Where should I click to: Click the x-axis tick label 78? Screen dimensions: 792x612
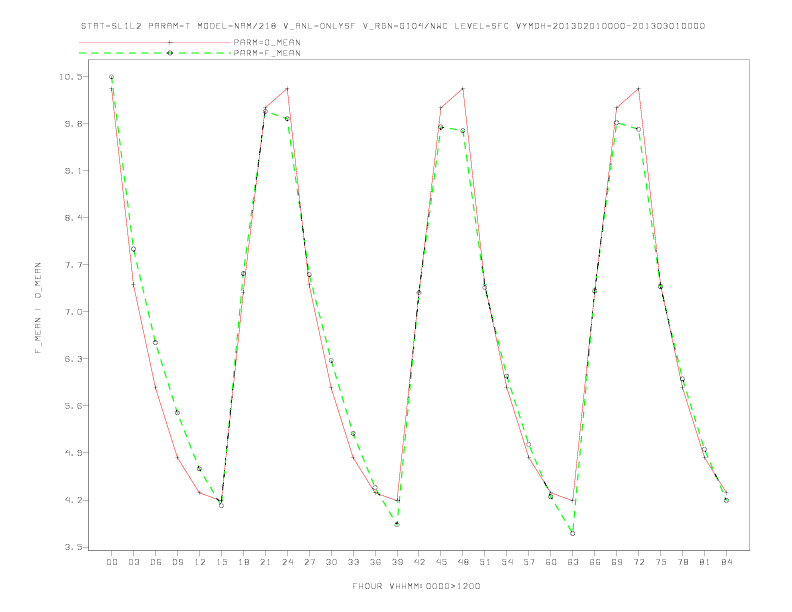coord(682,562)
